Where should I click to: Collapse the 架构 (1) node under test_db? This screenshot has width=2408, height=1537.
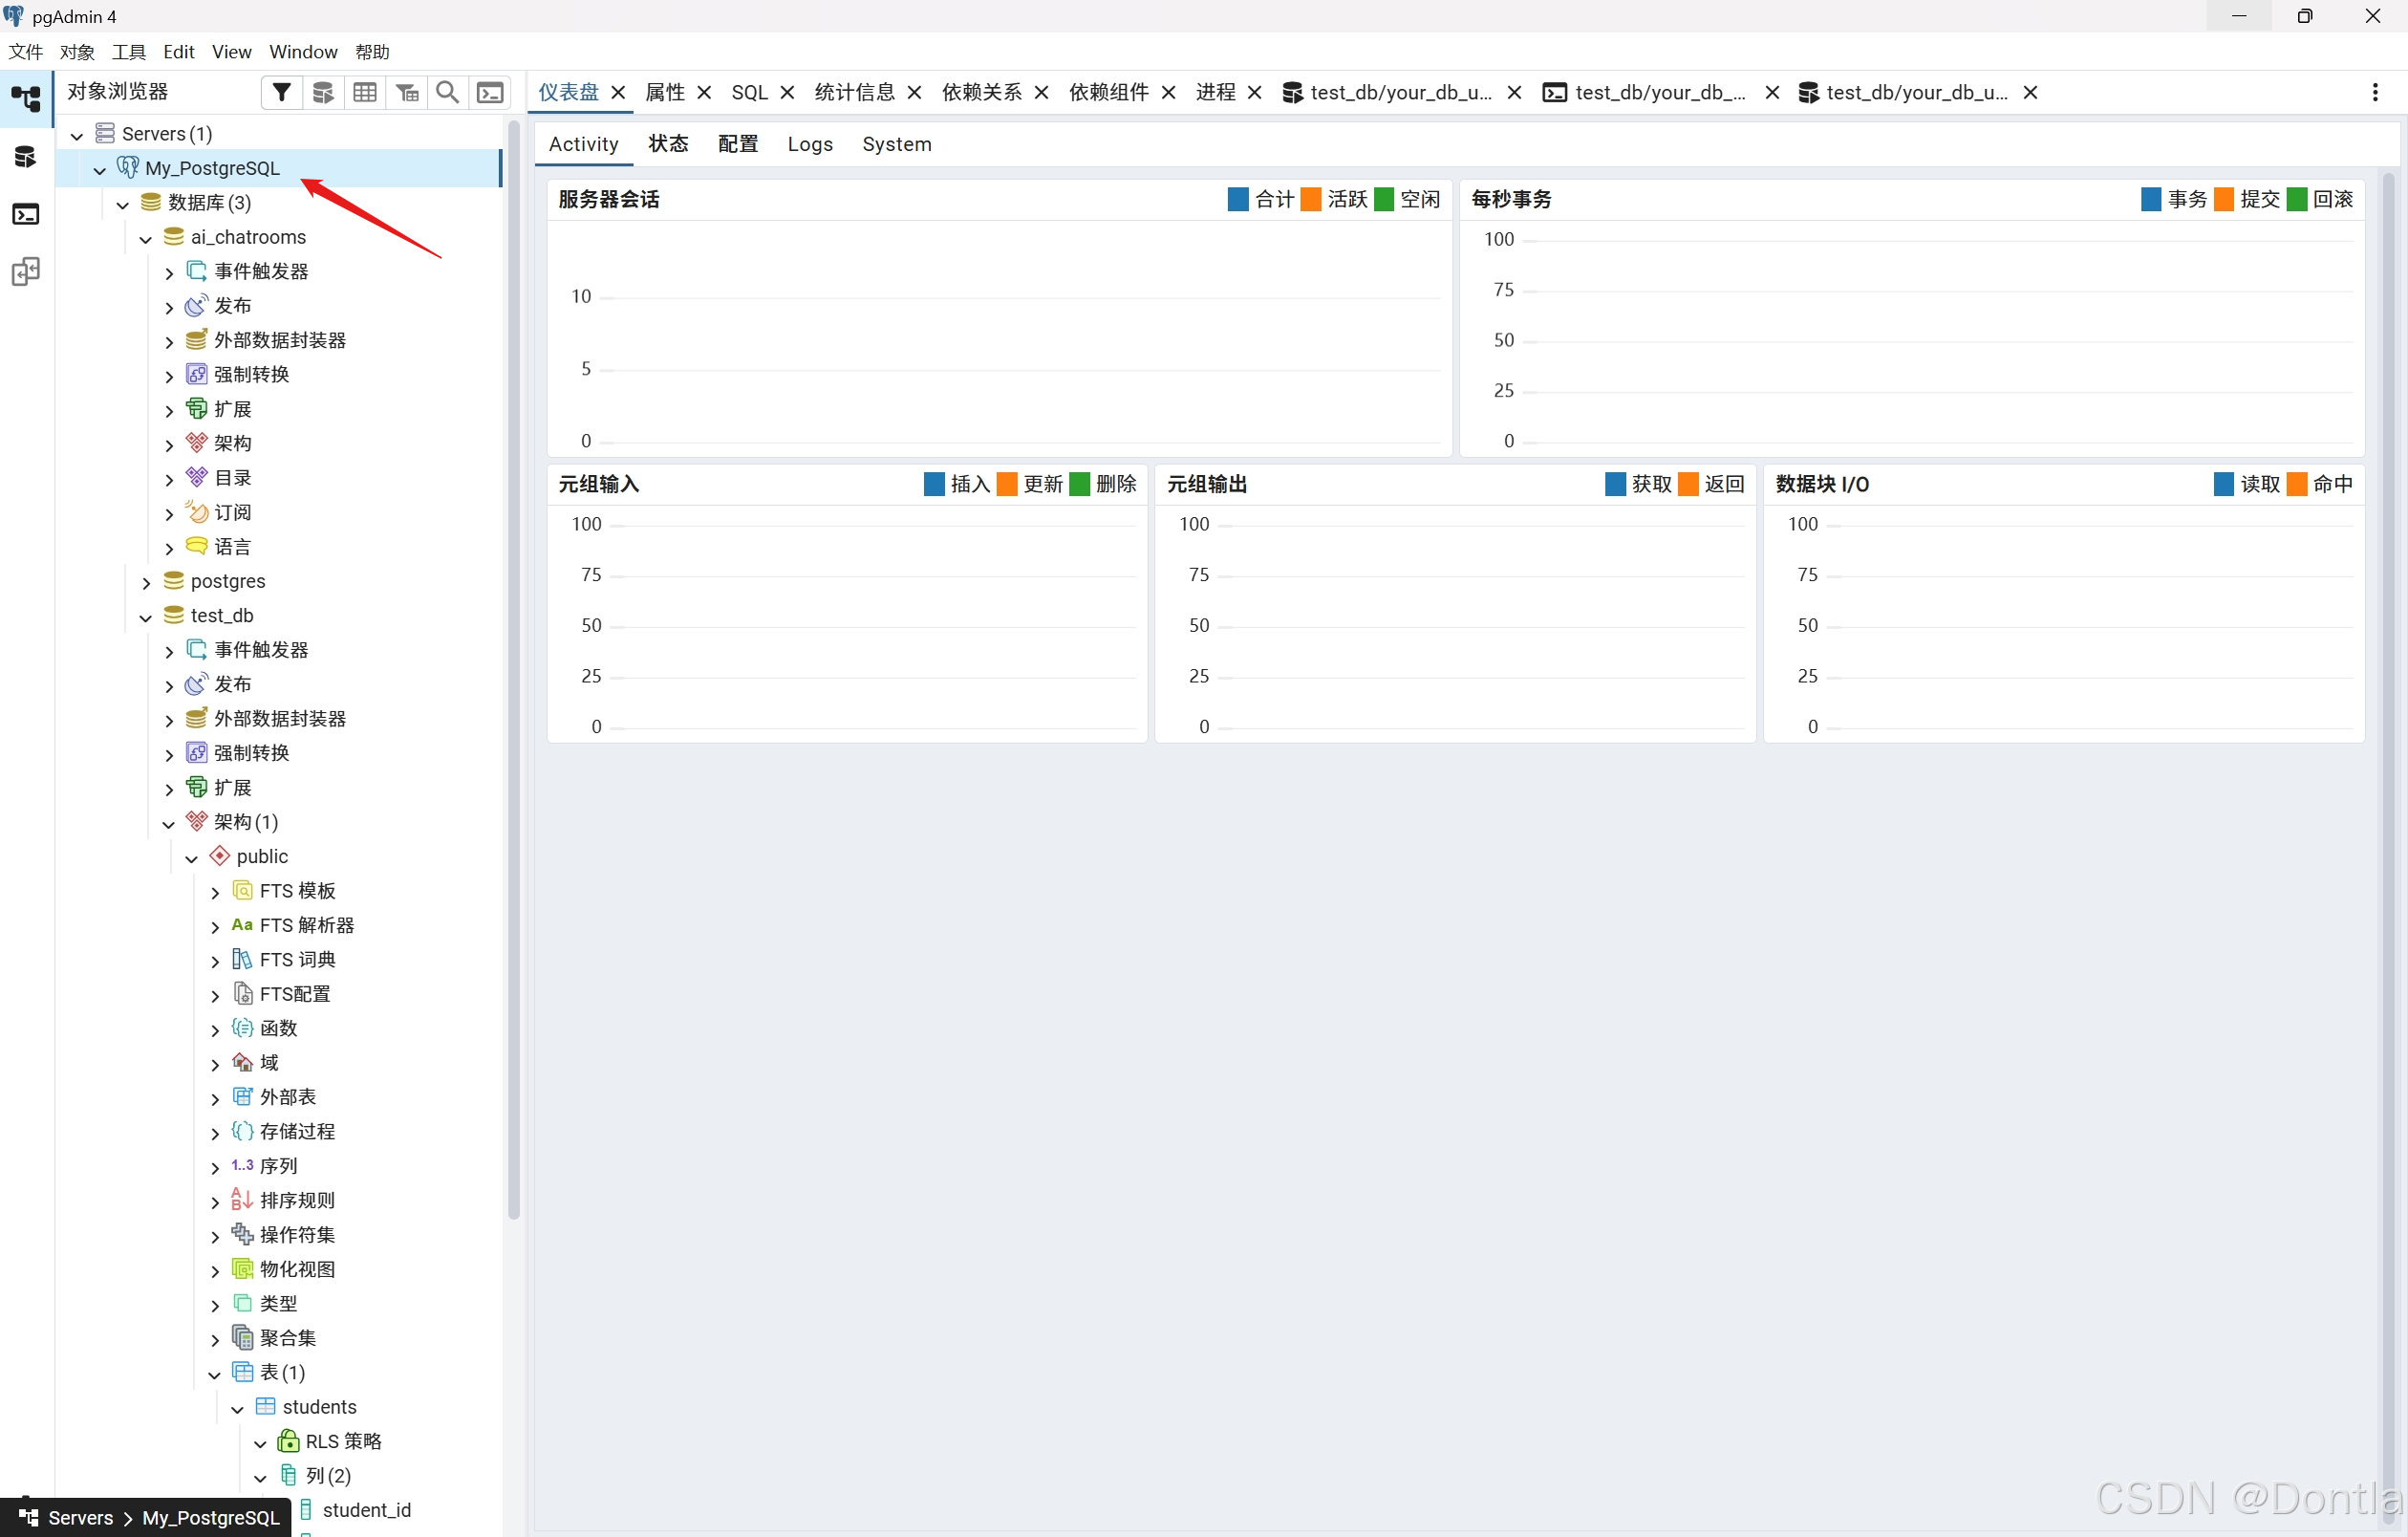169,823
